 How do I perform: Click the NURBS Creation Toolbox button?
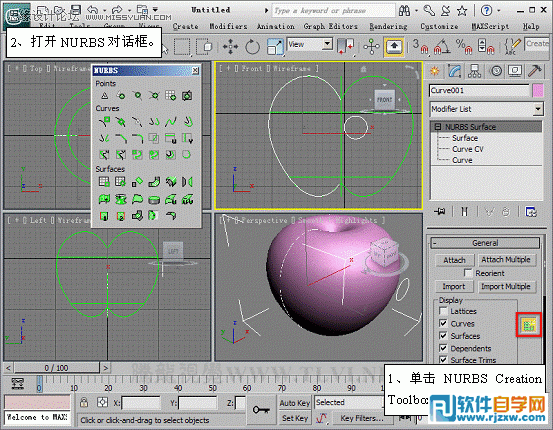(x=529, y=325)
